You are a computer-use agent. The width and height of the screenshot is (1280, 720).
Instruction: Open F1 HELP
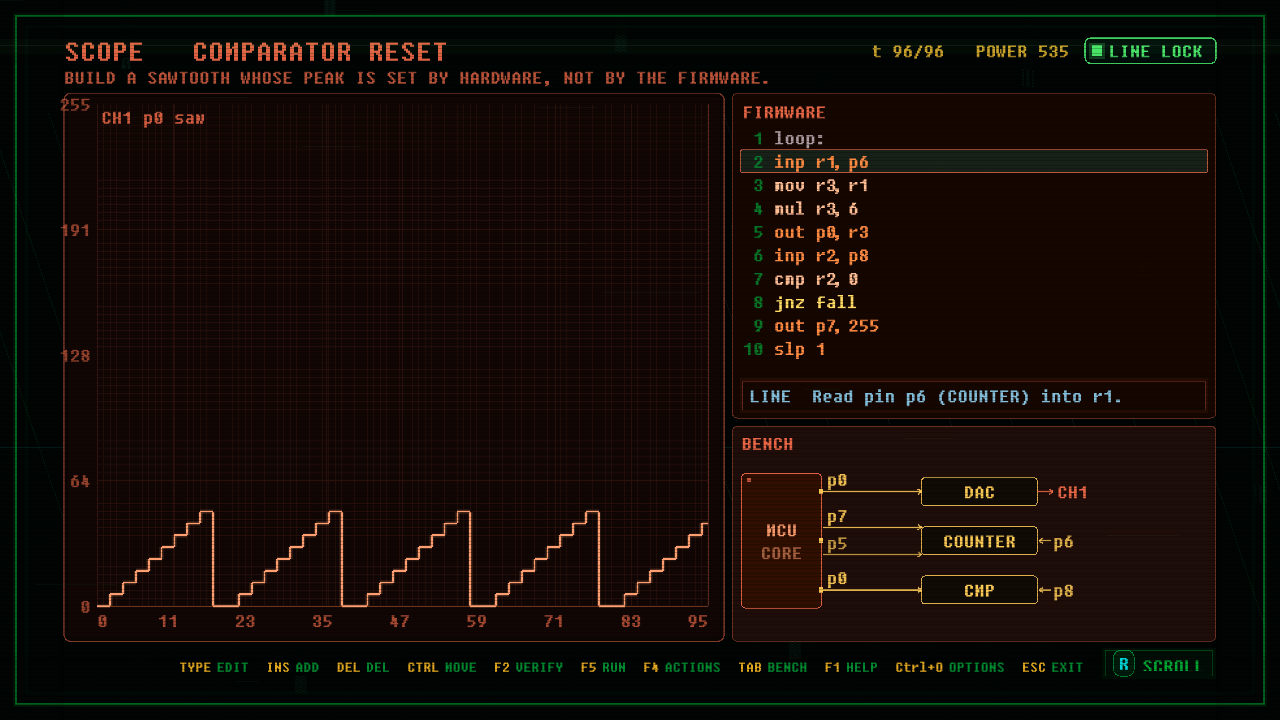point(851,667)
